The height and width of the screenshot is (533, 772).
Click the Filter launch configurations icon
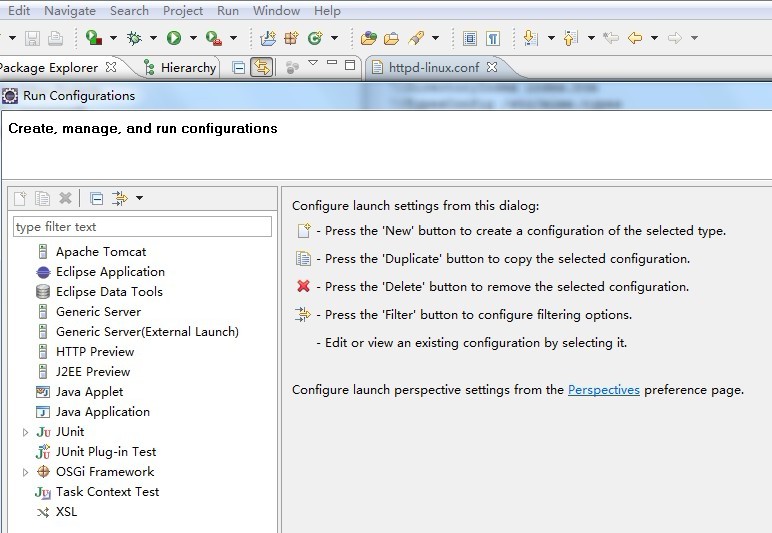pyautogui.click(x=120, y=198)
